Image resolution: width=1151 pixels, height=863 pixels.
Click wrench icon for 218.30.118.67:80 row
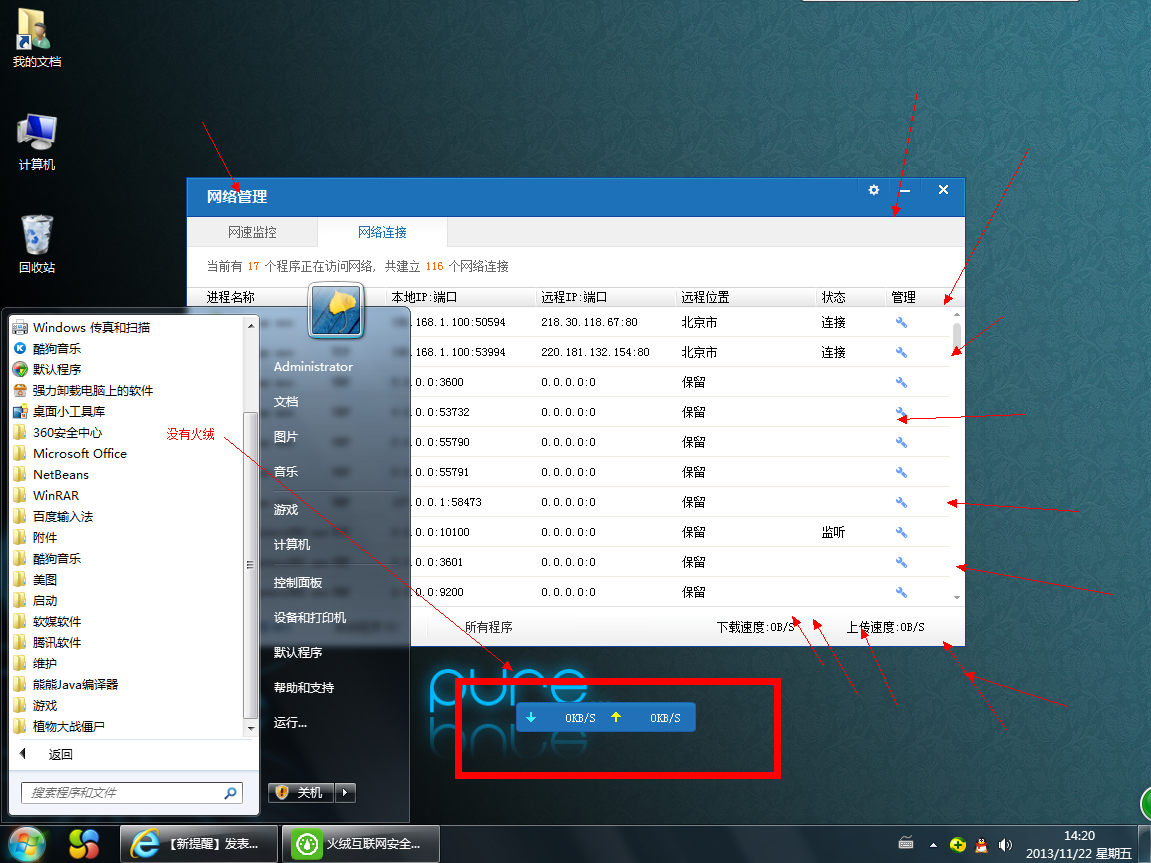point(901,322)
